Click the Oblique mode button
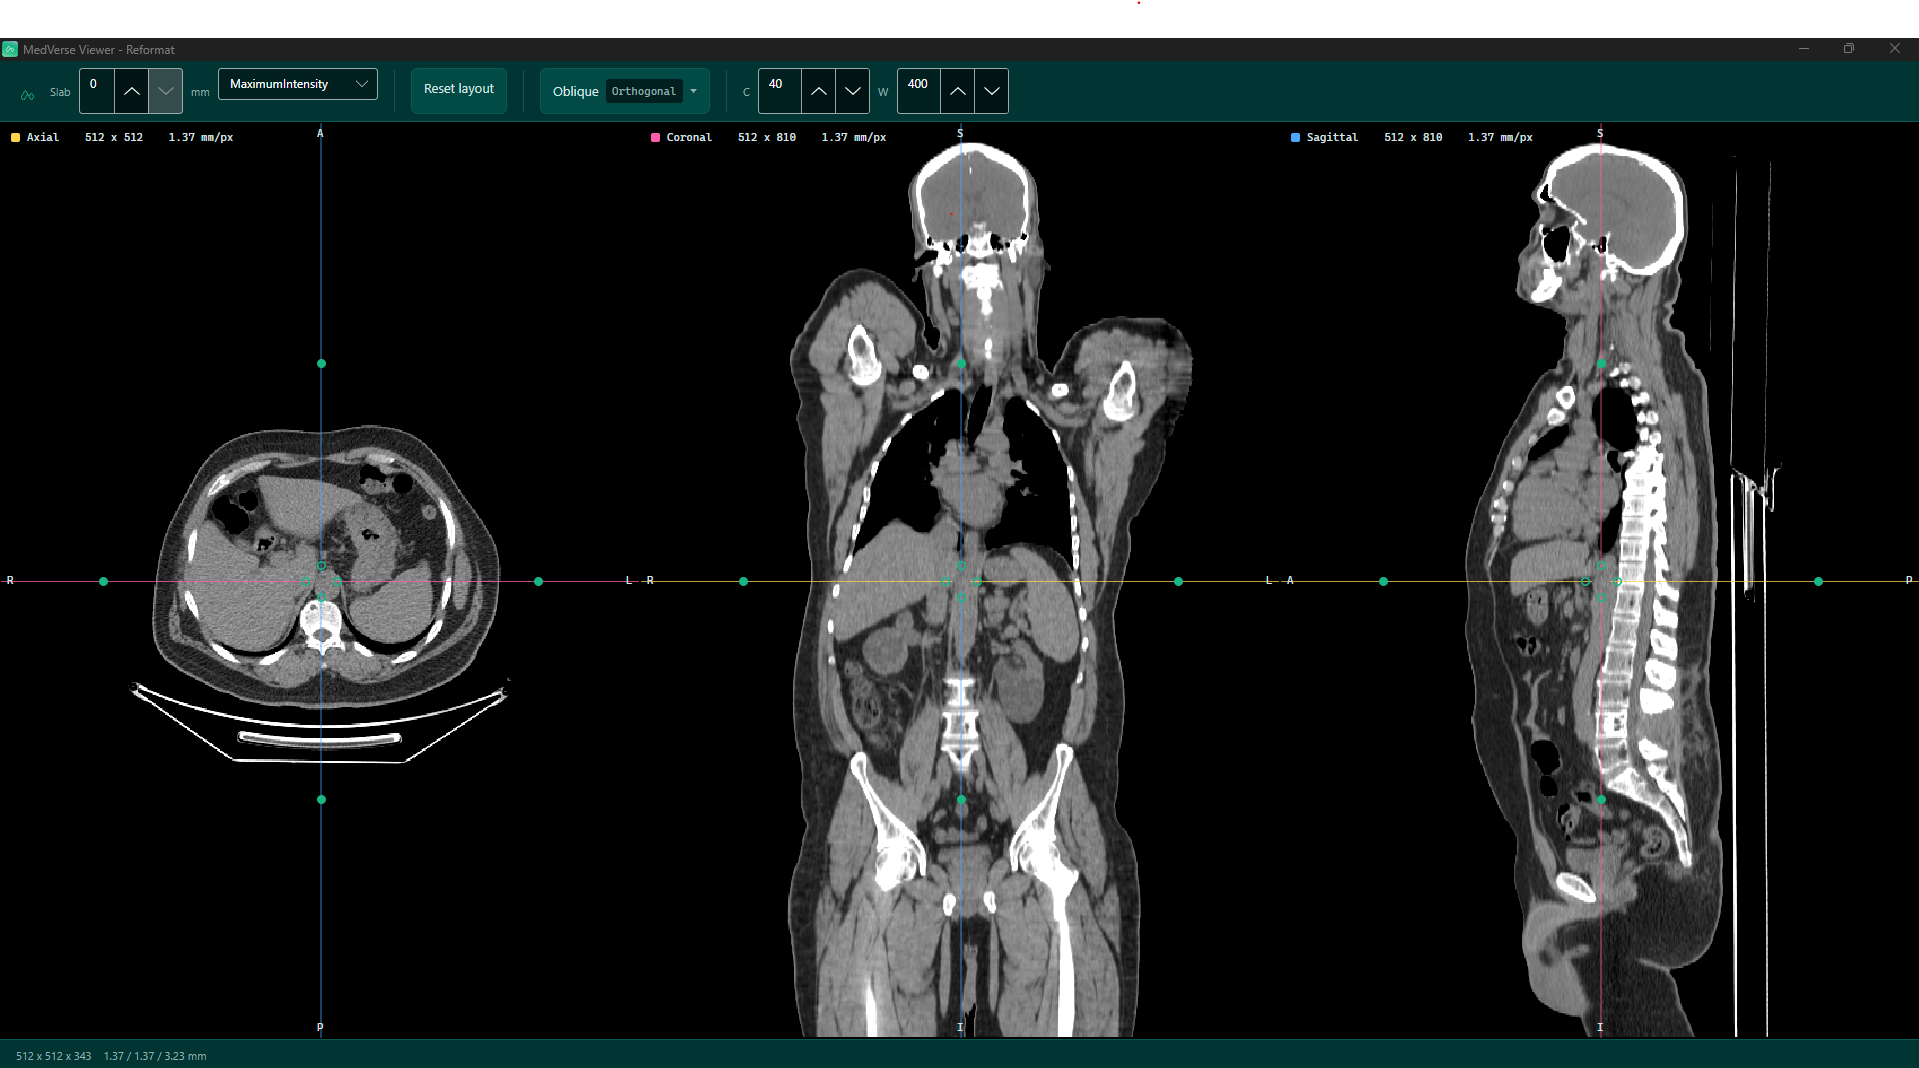 pos(576,91)
